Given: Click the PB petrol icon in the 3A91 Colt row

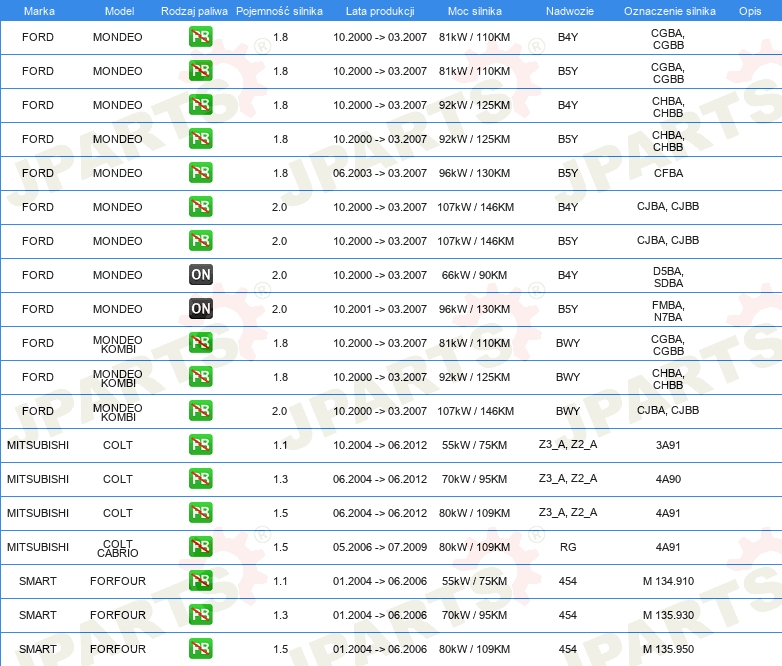Looking at the screenshot, I should tap(201, 445).
